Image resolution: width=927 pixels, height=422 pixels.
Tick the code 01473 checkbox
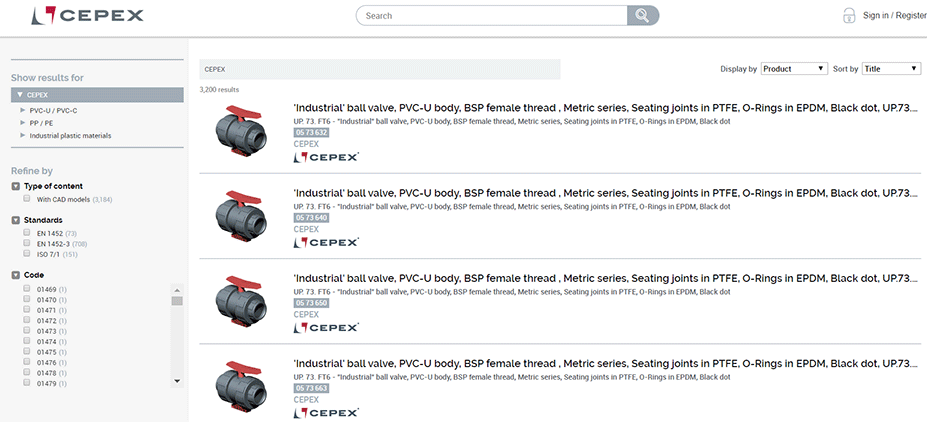pos(27,330)
